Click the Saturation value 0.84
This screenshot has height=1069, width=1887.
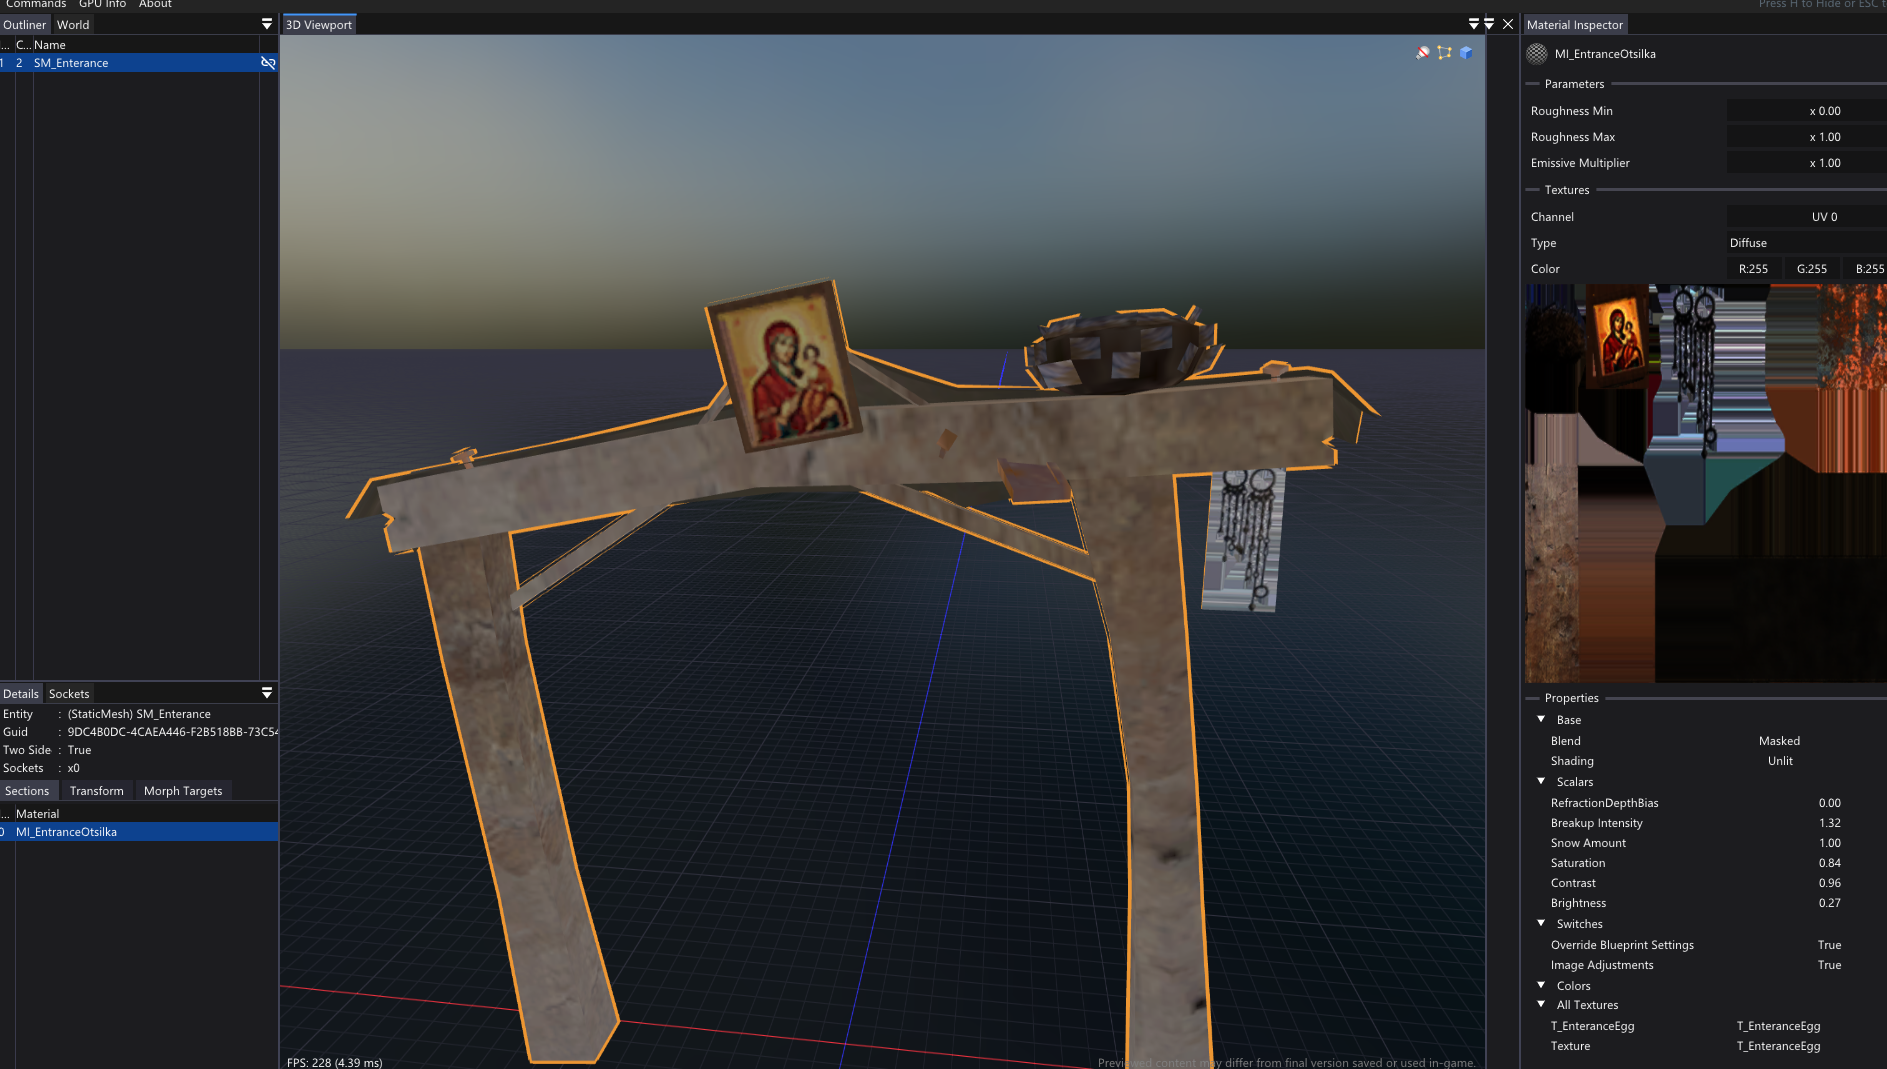coord(1830,863)
